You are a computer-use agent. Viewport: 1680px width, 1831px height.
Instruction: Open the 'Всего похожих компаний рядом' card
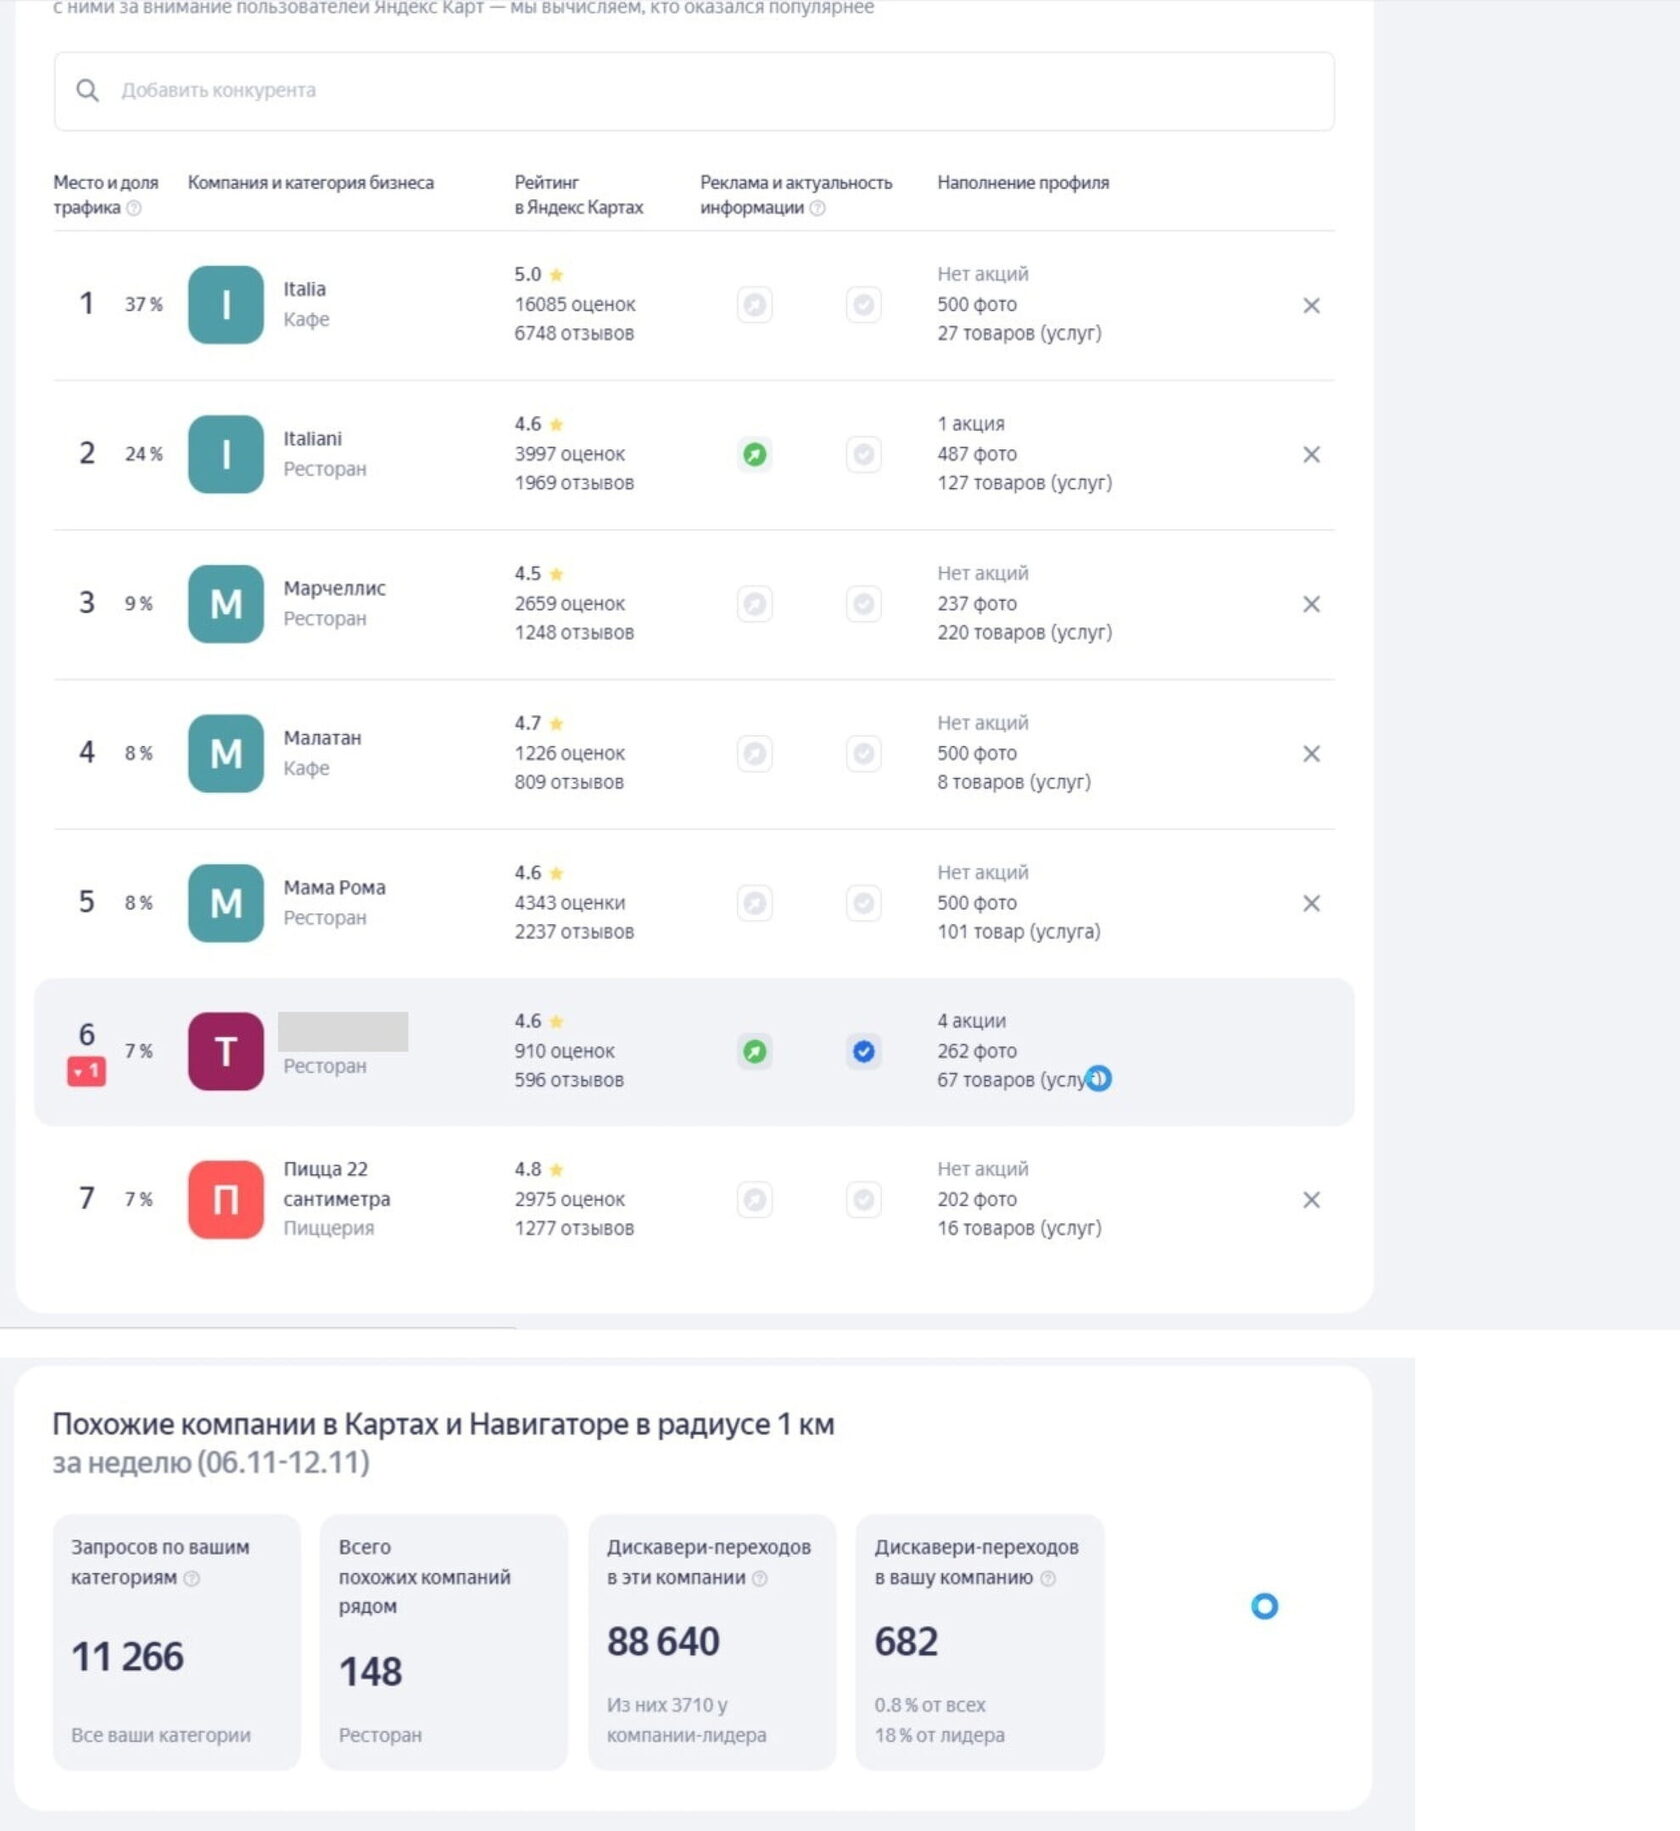(x=444, y=1641)
